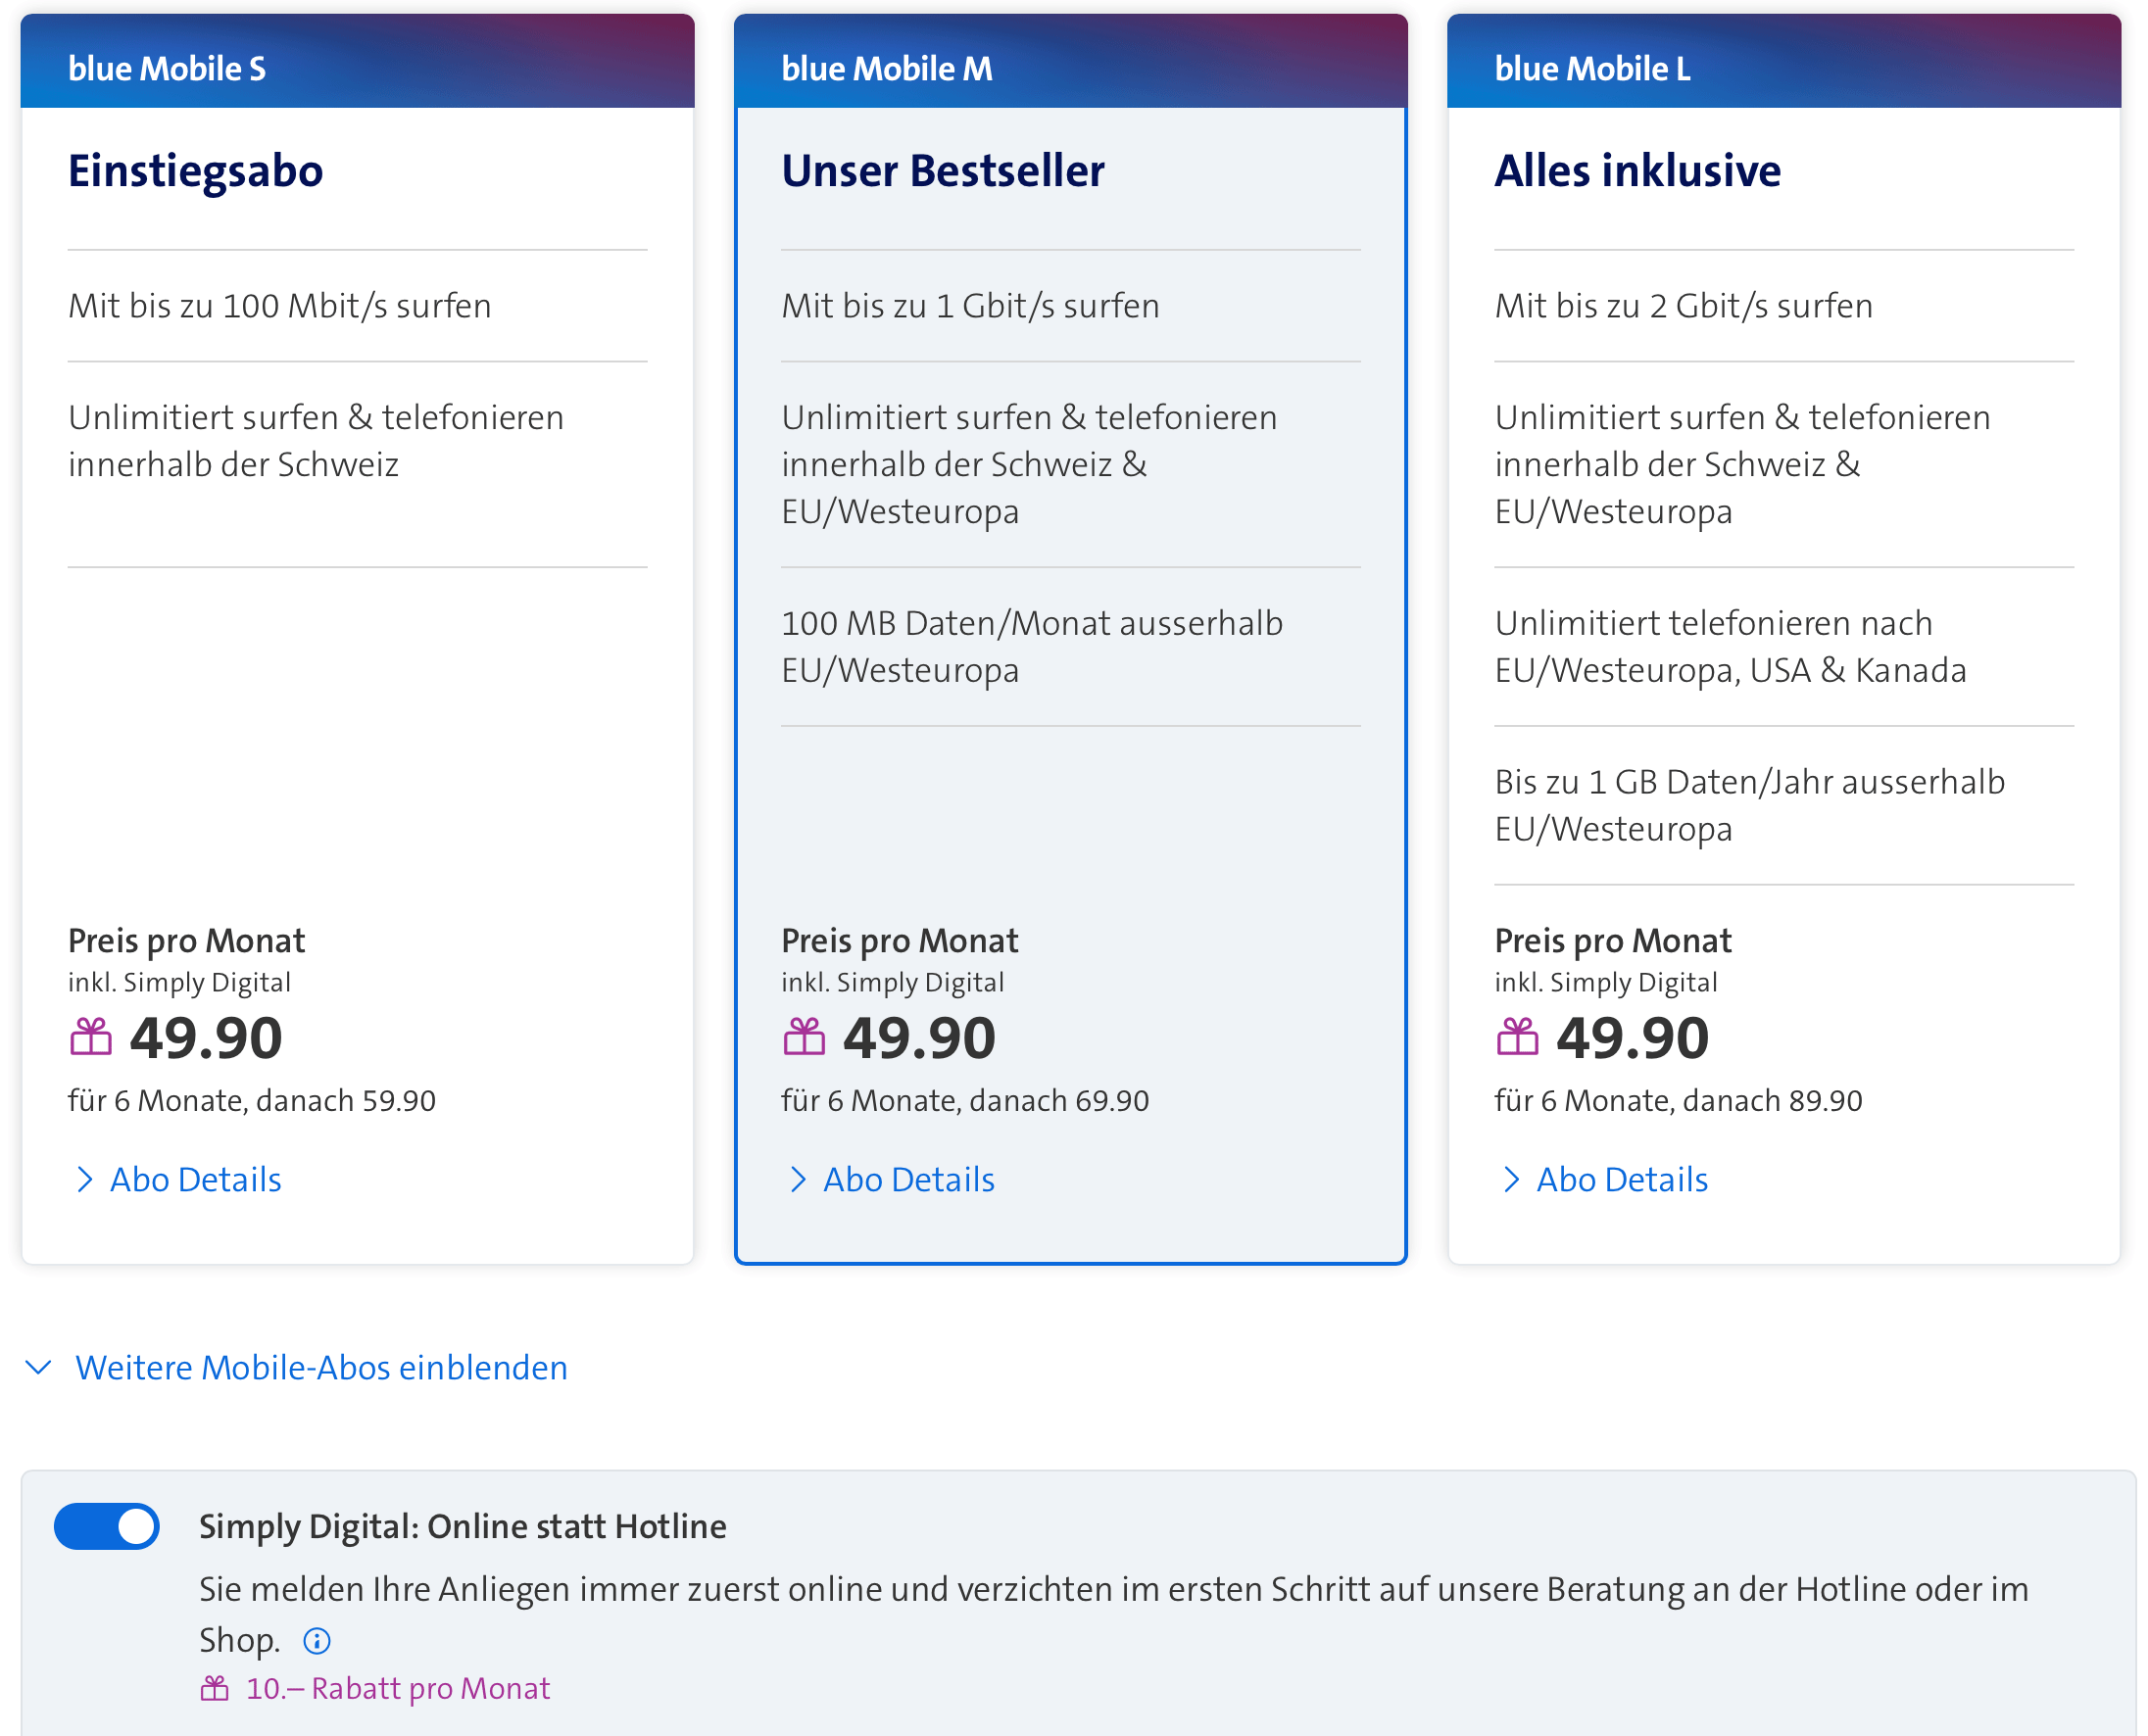Click gift icon beside blue Mobile S price
The height and width of the screenshot is (1736, 2148).
tap(91, 1037)
